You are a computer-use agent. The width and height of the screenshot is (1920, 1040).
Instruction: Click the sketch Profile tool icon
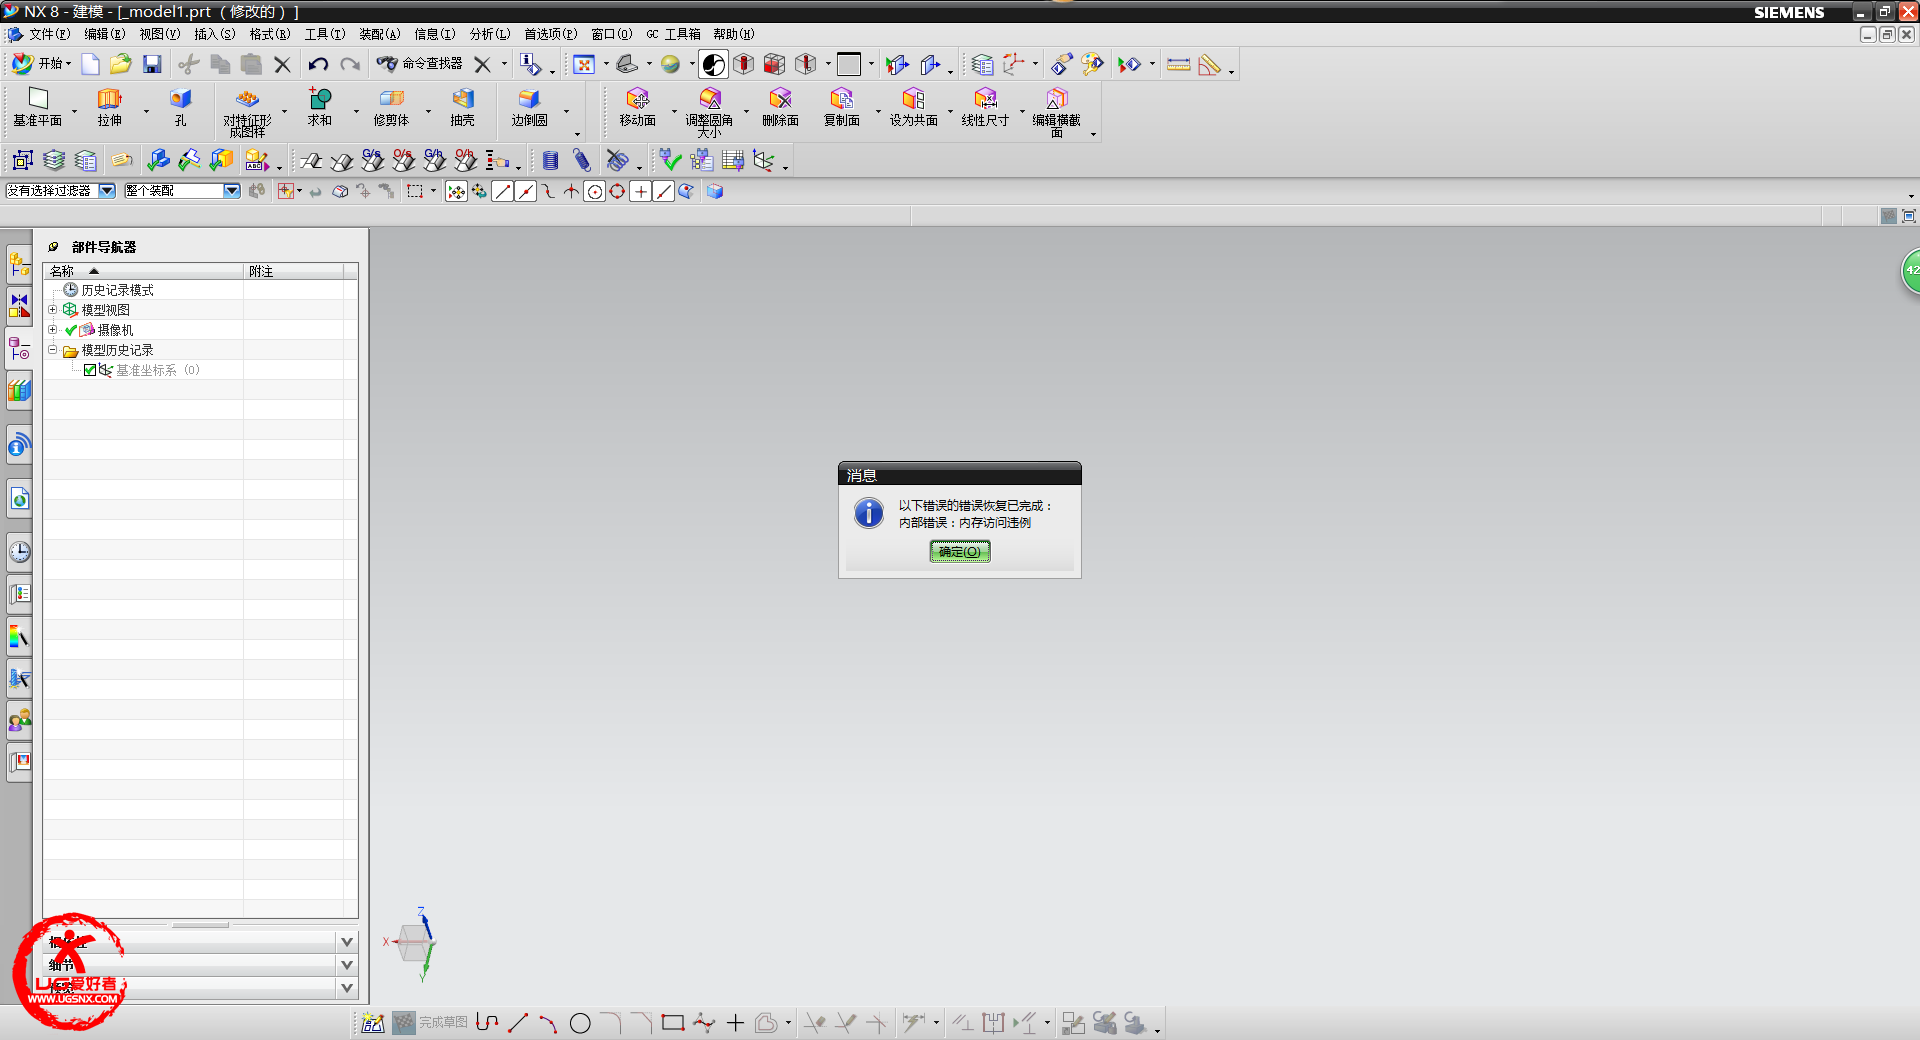487,1022
